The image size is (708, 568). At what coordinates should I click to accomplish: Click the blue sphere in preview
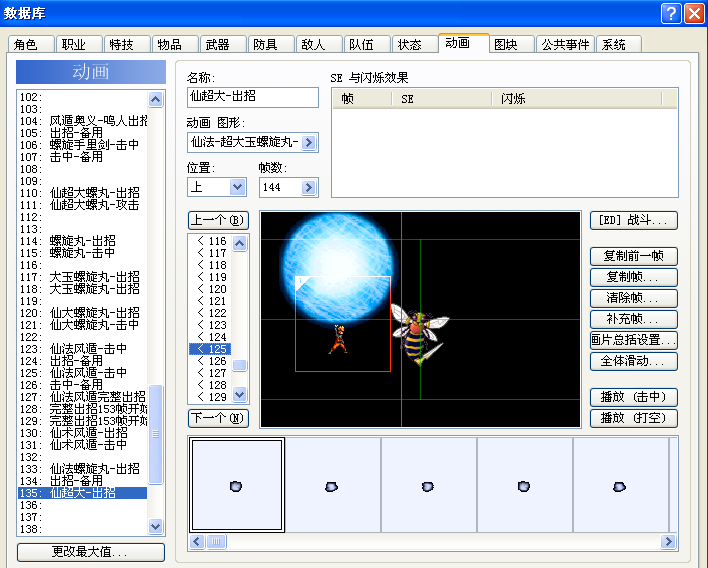pyautogui.click(x=338, y=269)
